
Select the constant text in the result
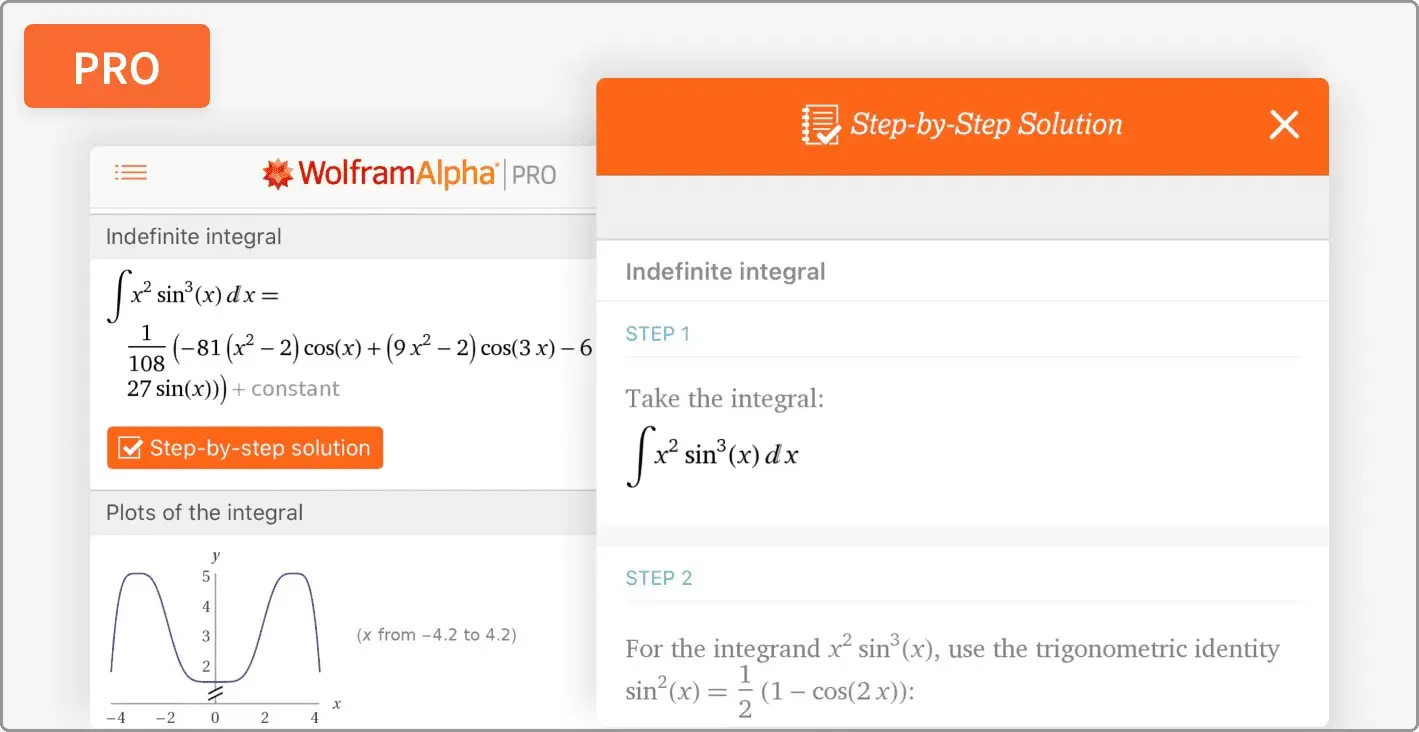(286, 389)
